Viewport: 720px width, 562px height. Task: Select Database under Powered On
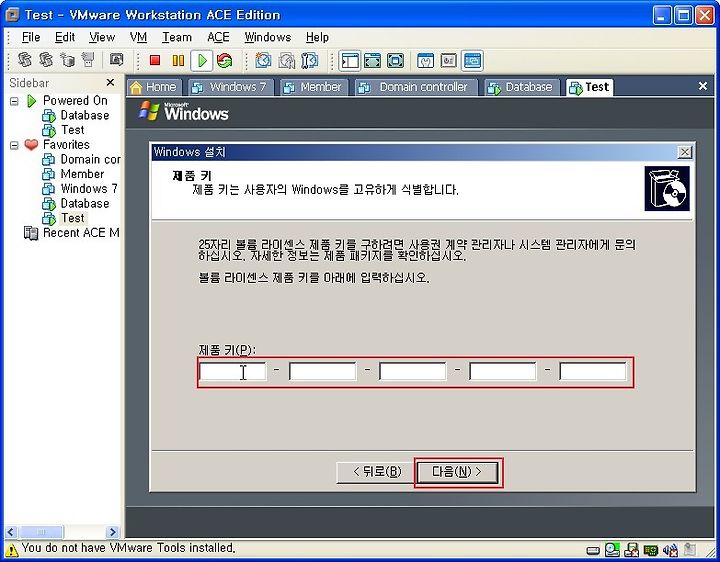pos(85,115)
